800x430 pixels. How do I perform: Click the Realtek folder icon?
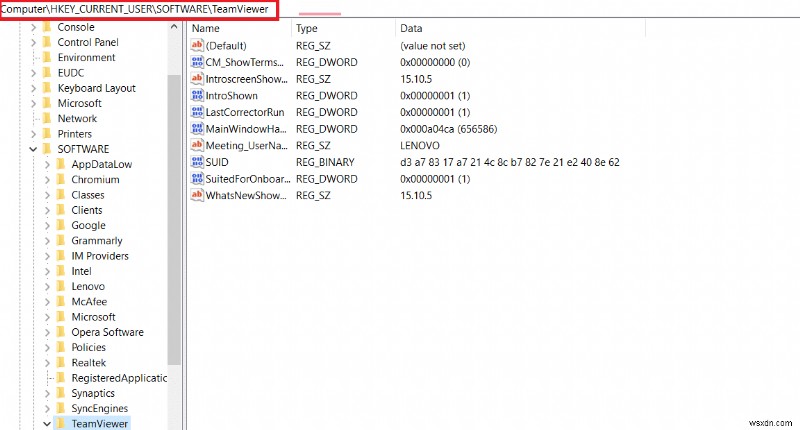(x=61, y=363)
